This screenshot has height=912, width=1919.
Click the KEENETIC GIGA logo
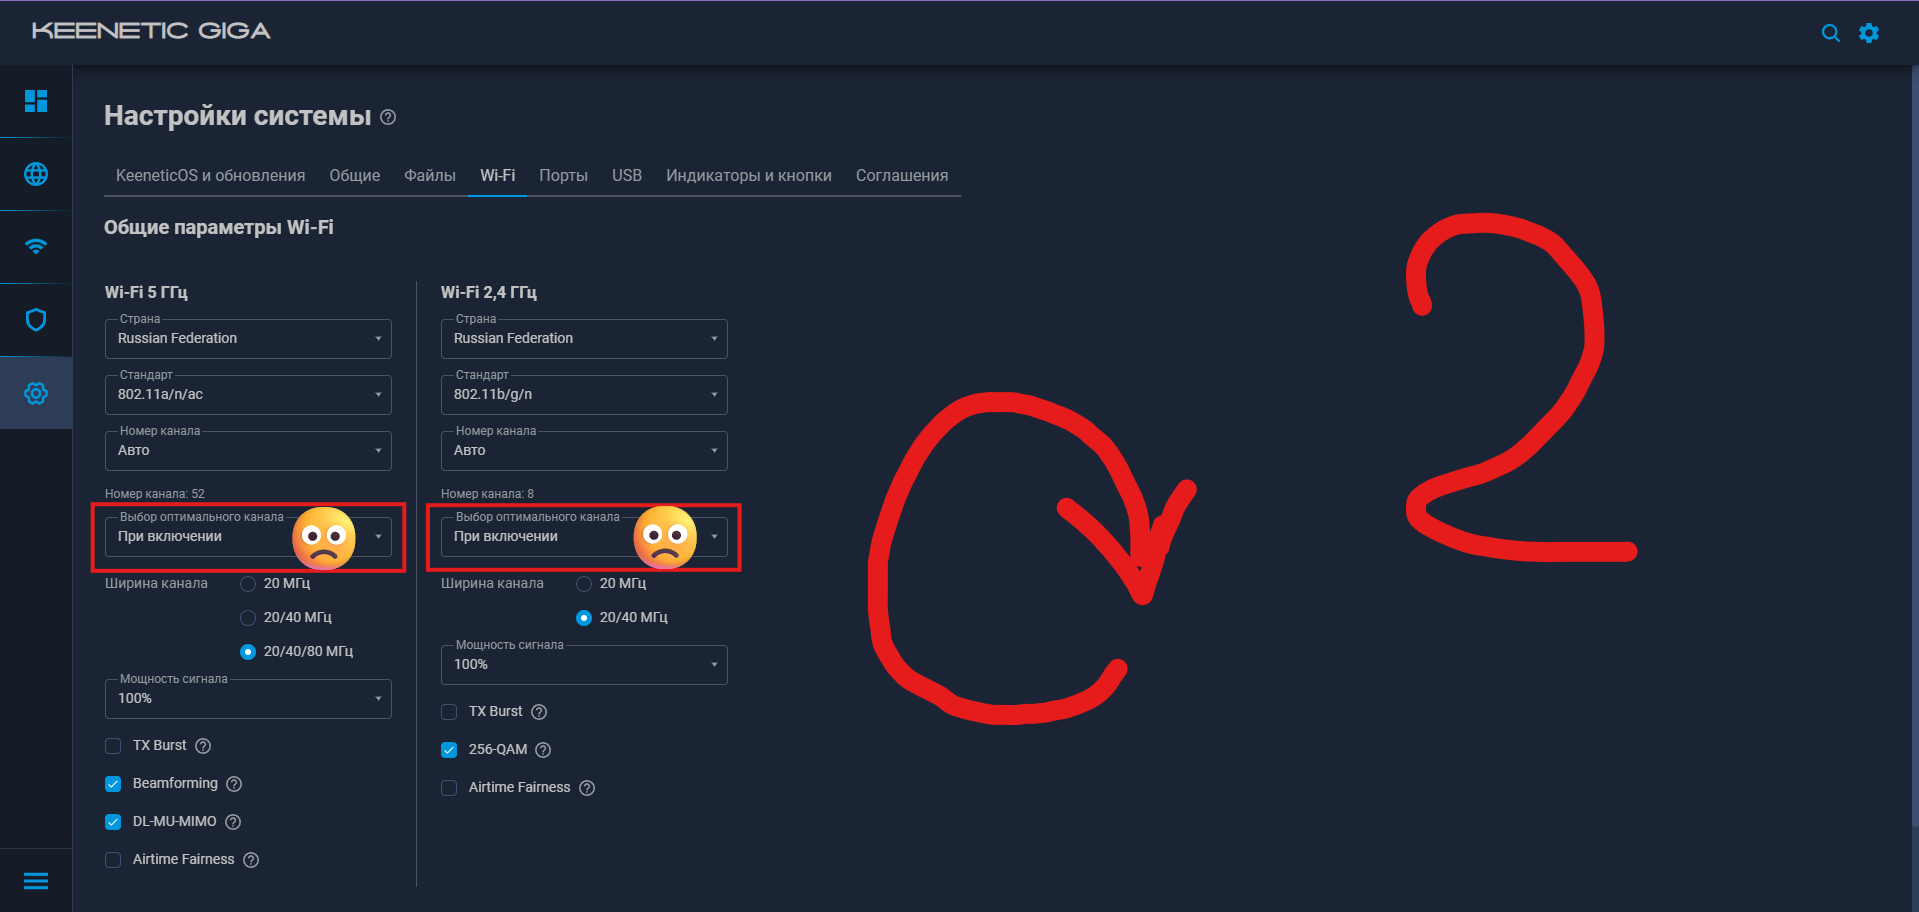(x=151, y=31)
